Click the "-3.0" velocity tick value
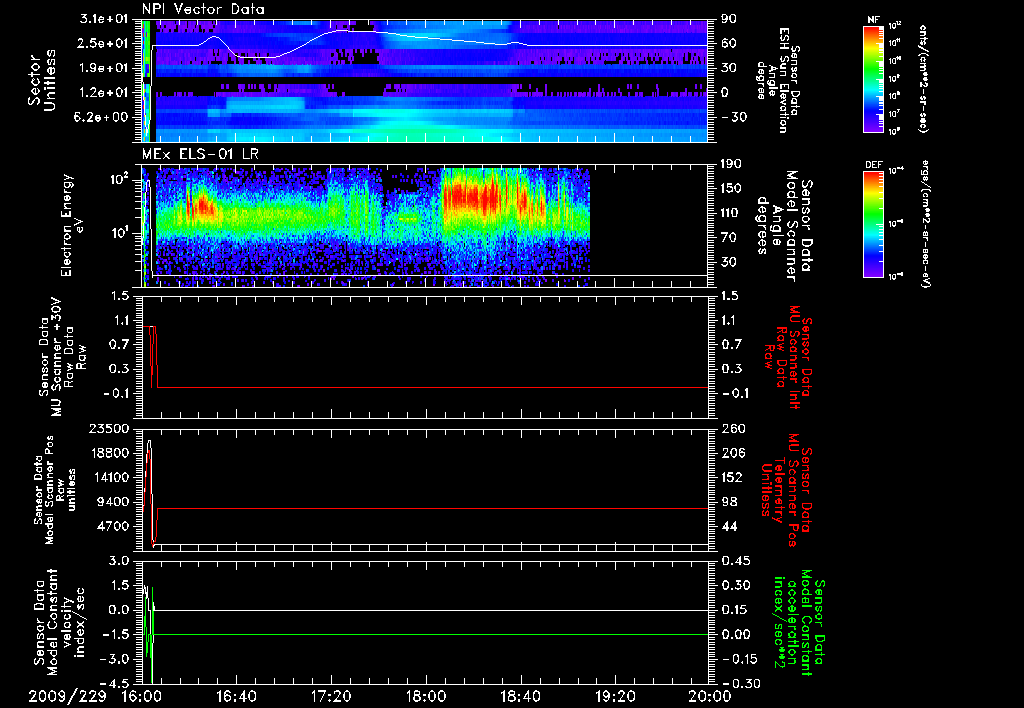Image resolution: width=1024 pixels, height=708 pixels. click(114, 659)
